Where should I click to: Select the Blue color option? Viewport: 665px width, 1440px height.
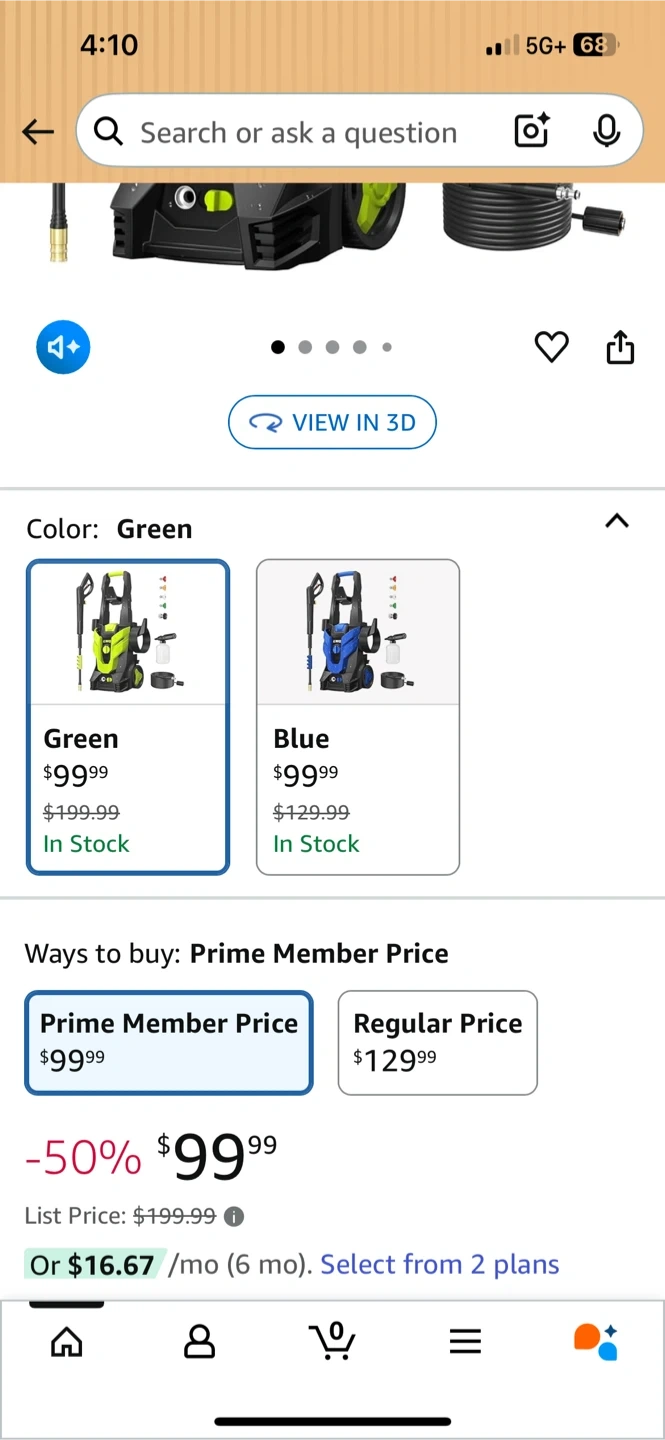tap(358, 717)
